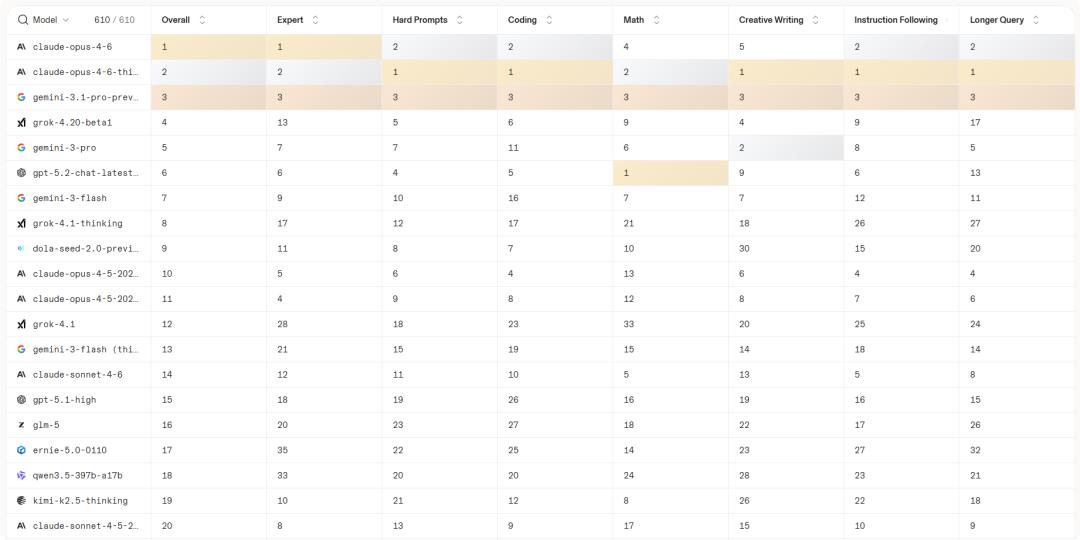Toggle sort arrows on the Expert column
This screenshot has width=1080, height=540.
[x=316, y=20]
